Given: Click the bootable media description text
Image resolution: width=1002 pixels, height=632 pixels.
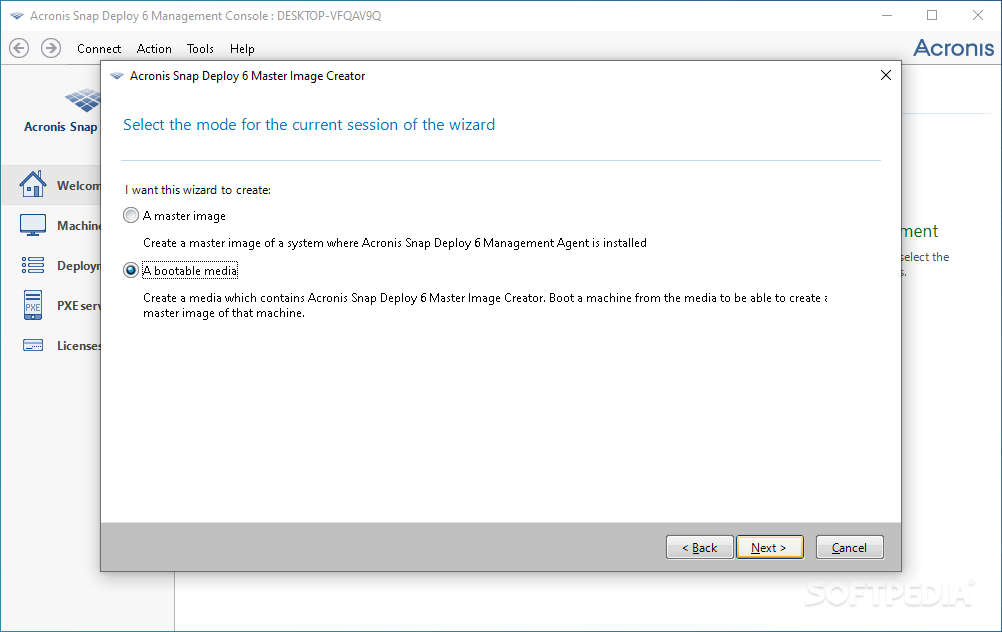Looking at the screenshot, I should pyautogui.click(x=485, y=305).
